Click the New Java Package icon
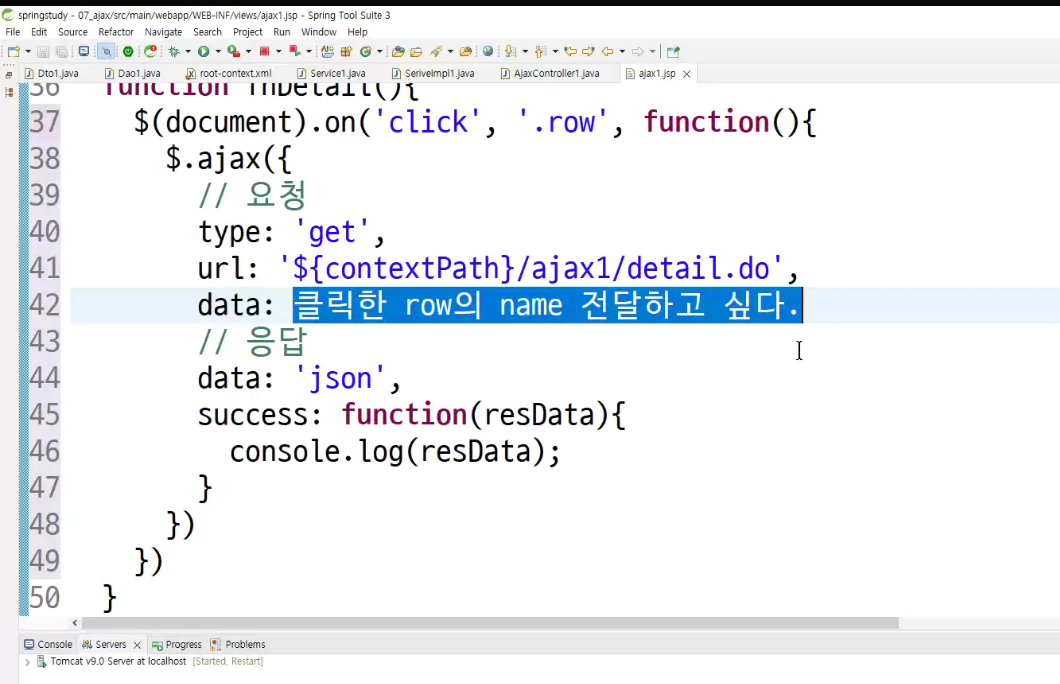The height and width of the screenshot is (684, 1060). coord(346,51)
